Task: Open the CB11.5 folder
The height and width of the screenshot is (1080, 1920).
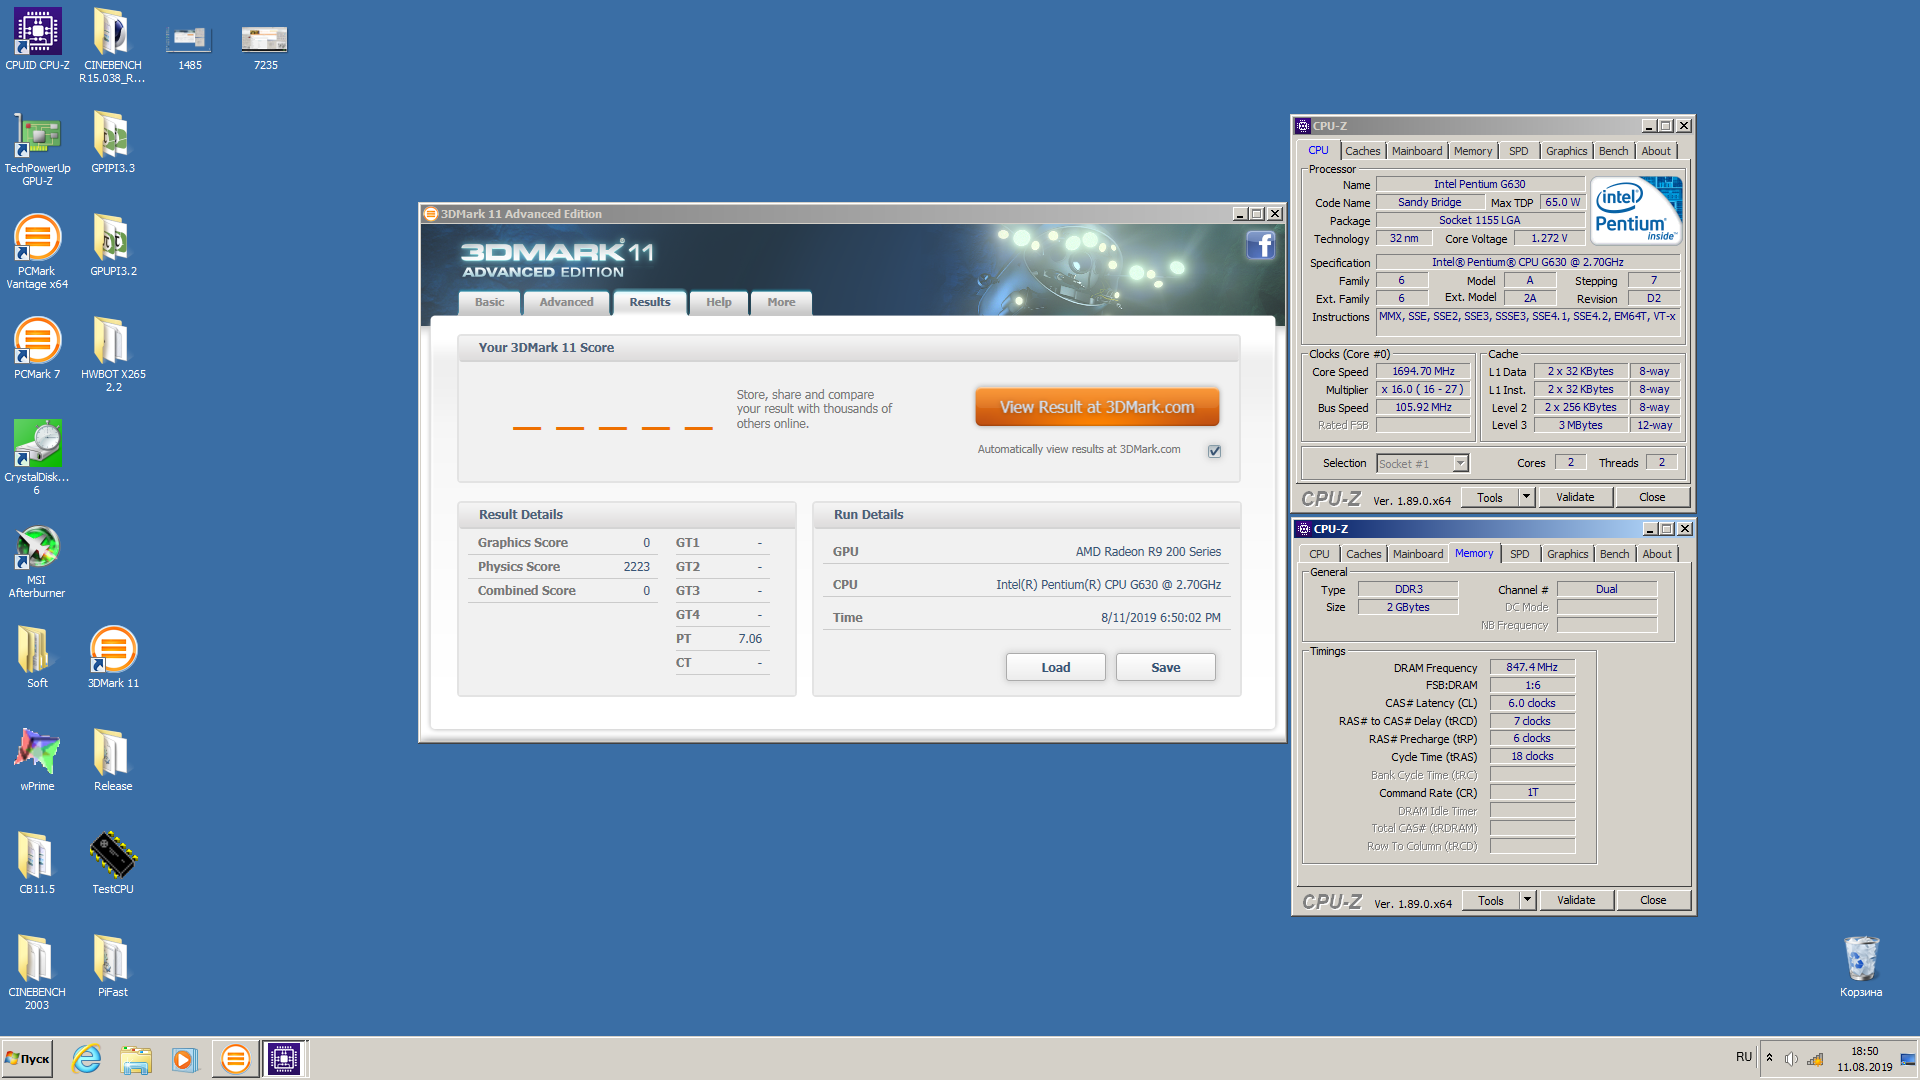Action: click(37, 863)
